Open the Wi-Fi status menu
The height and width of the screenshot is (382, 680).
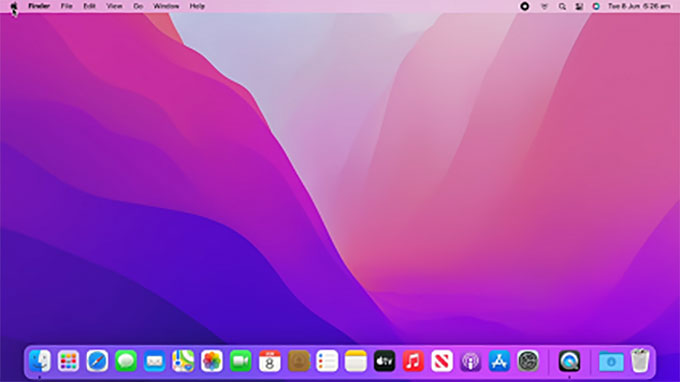tap(544, 6)
